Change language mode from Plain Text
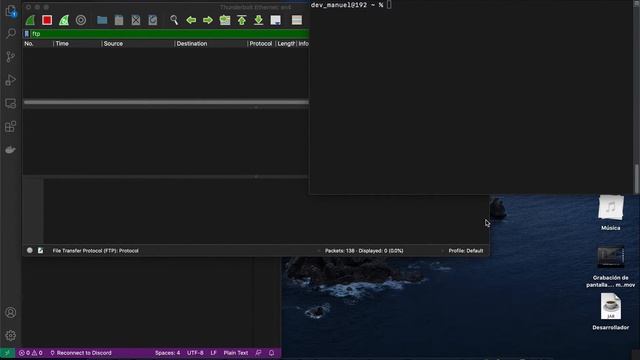The image size is (640, 360). click(x=236, y=353)
